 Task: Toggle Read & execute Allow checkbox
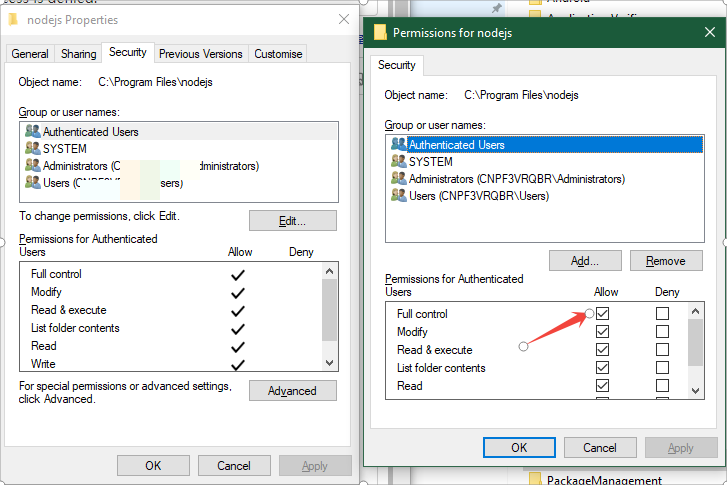(602, 350)
